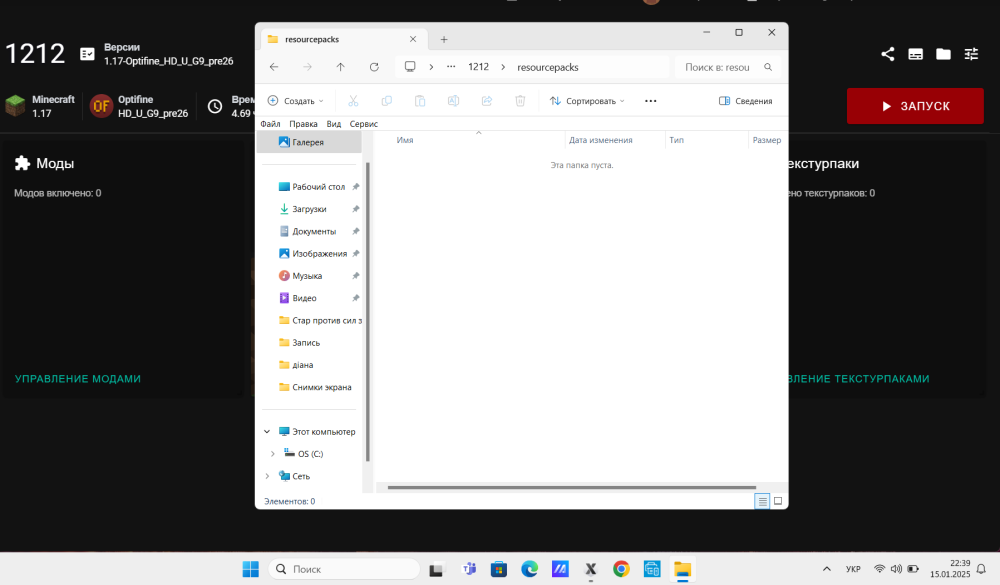Open the Service (Сервис) menu
The image size is (1000, 585).
coord(364,124)
